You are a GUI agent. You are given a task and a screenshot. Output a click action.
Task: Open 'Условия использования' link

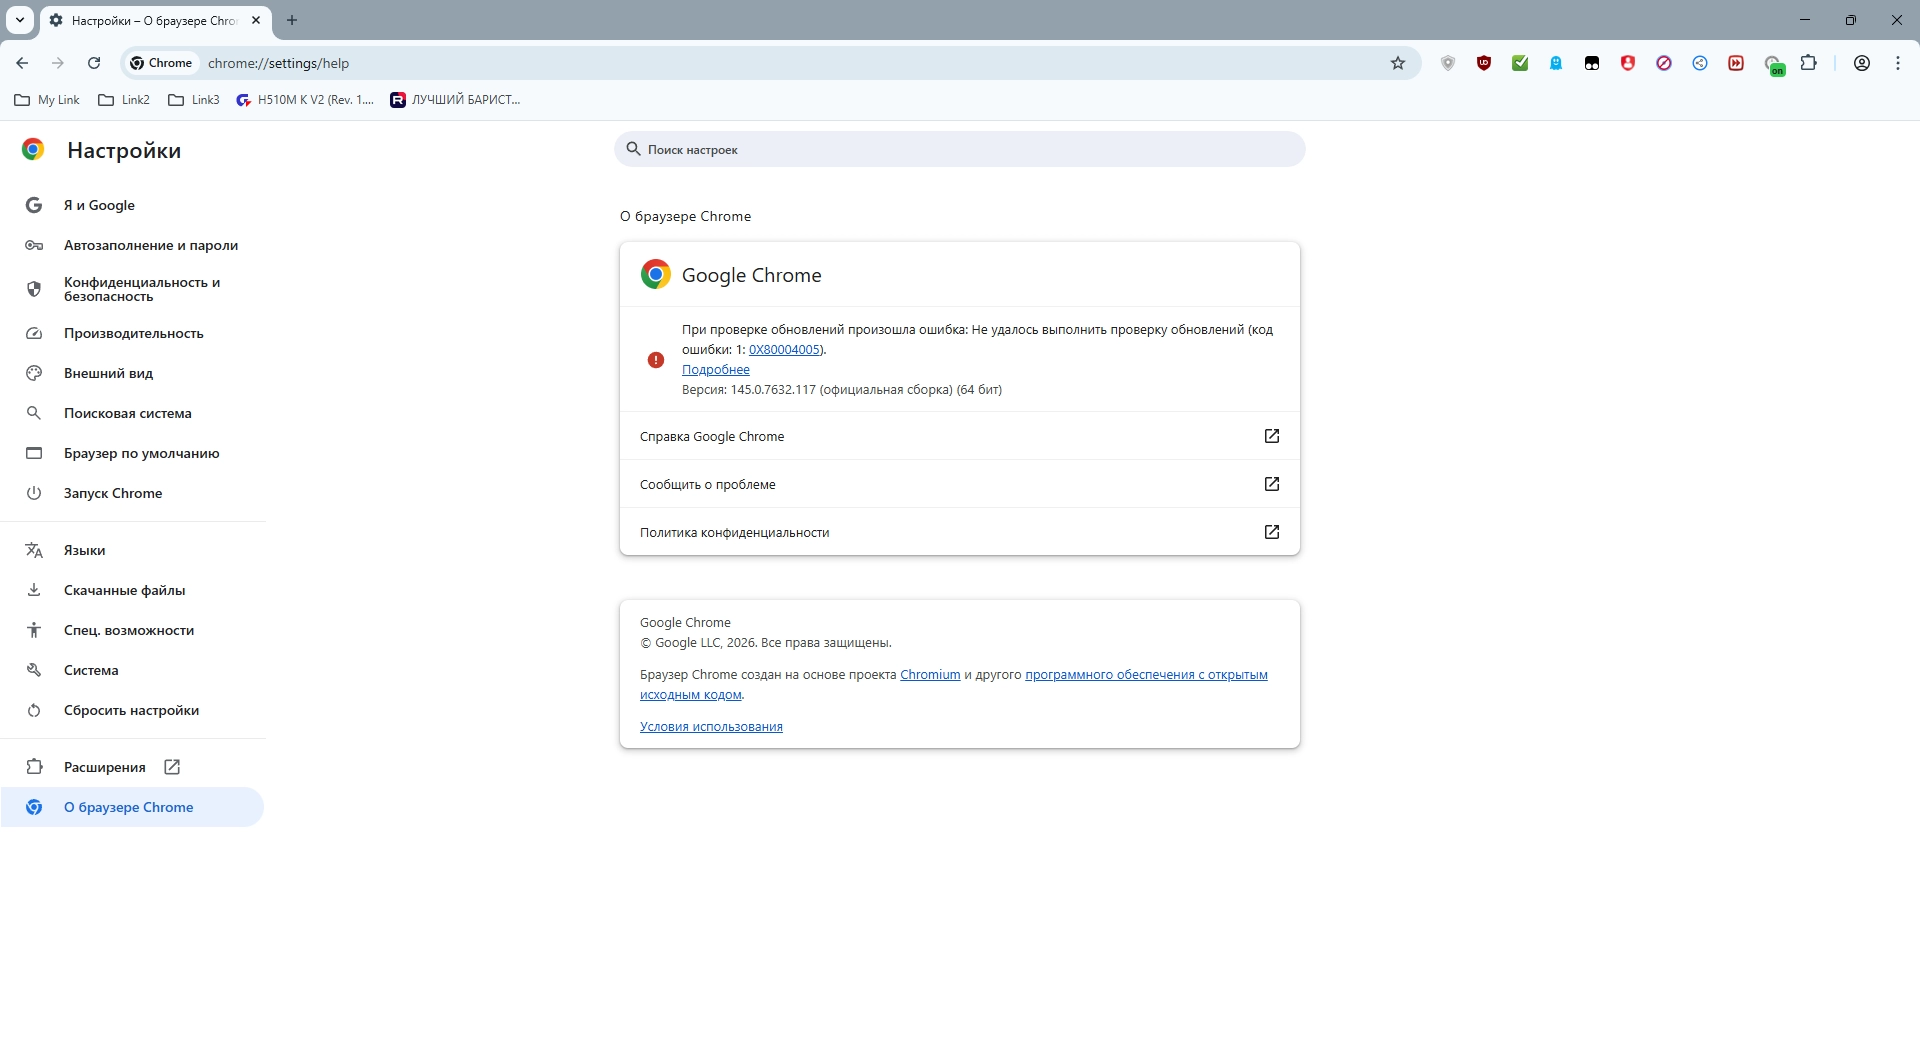(711, 727)
